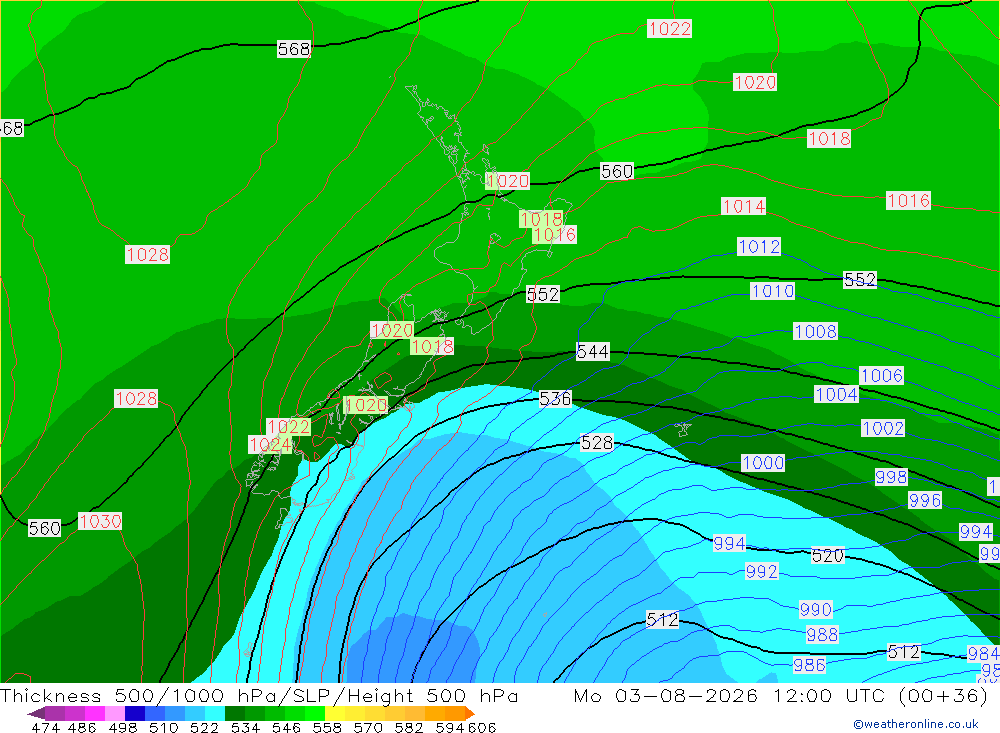Viewport: 1000px width, 733px height.
Task: Click the map title 'Thickness 500/1000 hPa/SLP/Height 500 hPa'
Action: click(x=259, y=695)
